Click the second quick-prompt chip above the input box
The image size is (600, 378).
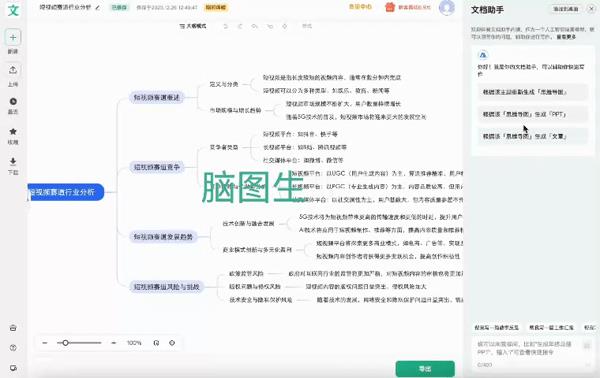551,328
